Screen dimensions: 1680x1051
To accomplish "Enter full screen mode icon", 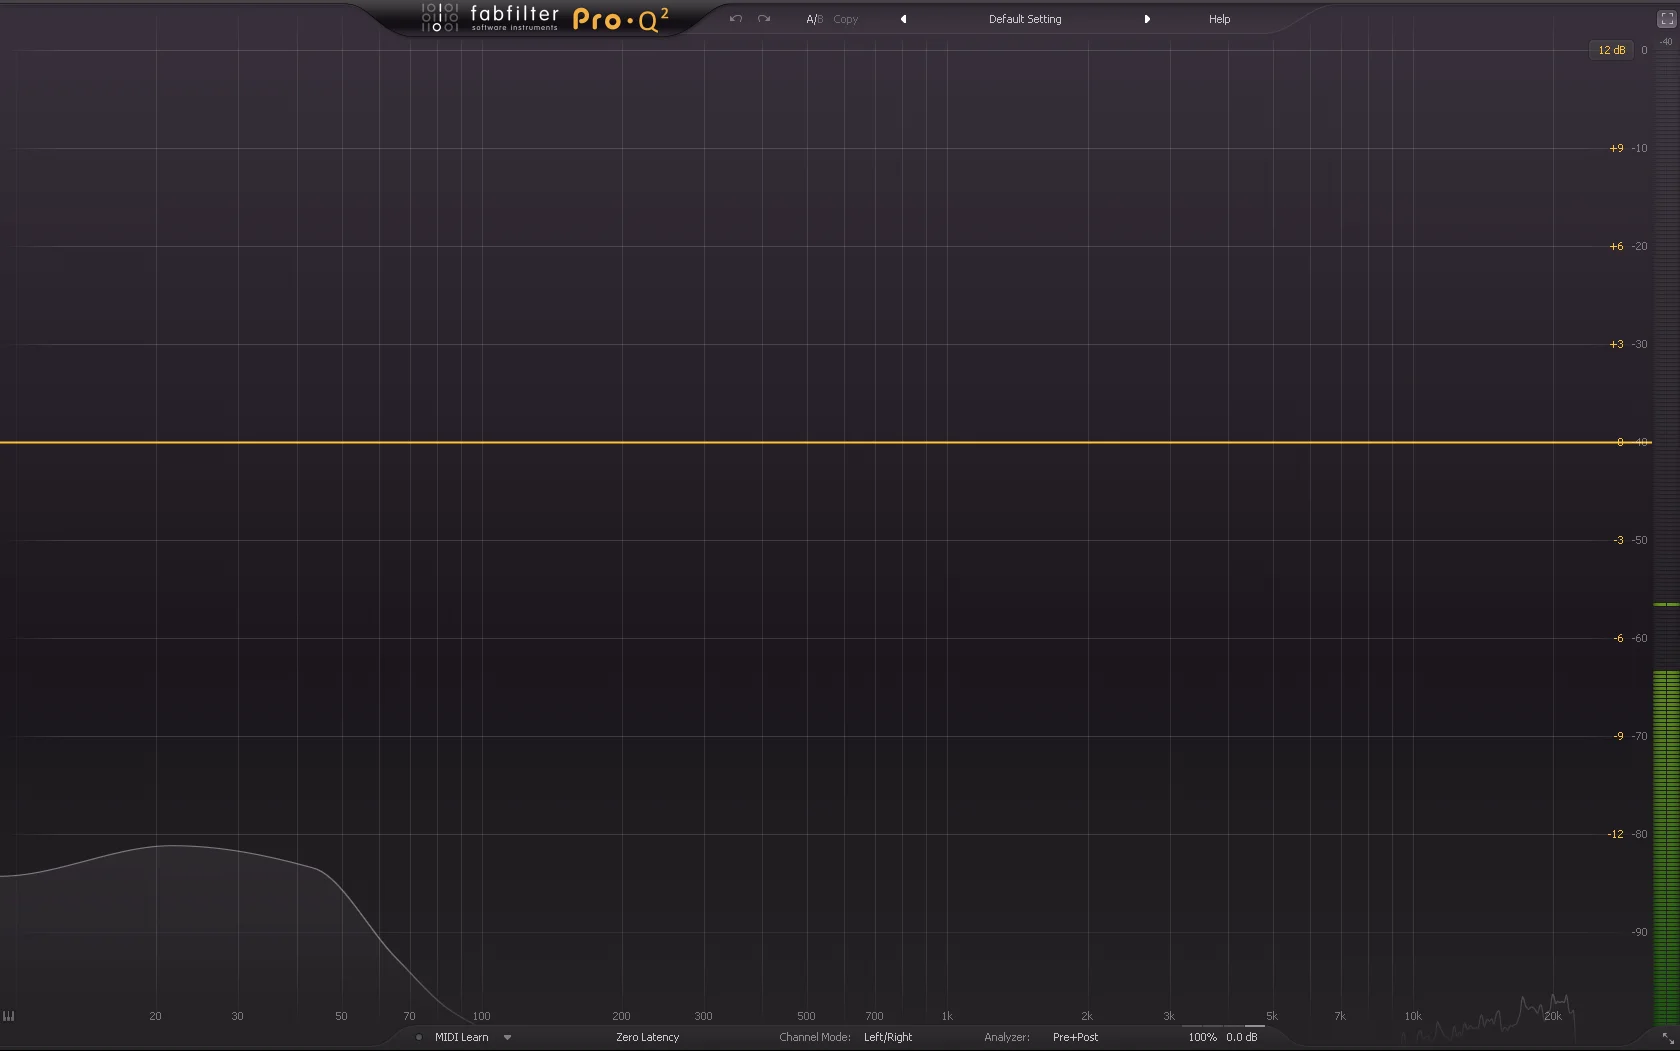I will pos(1666,19).
